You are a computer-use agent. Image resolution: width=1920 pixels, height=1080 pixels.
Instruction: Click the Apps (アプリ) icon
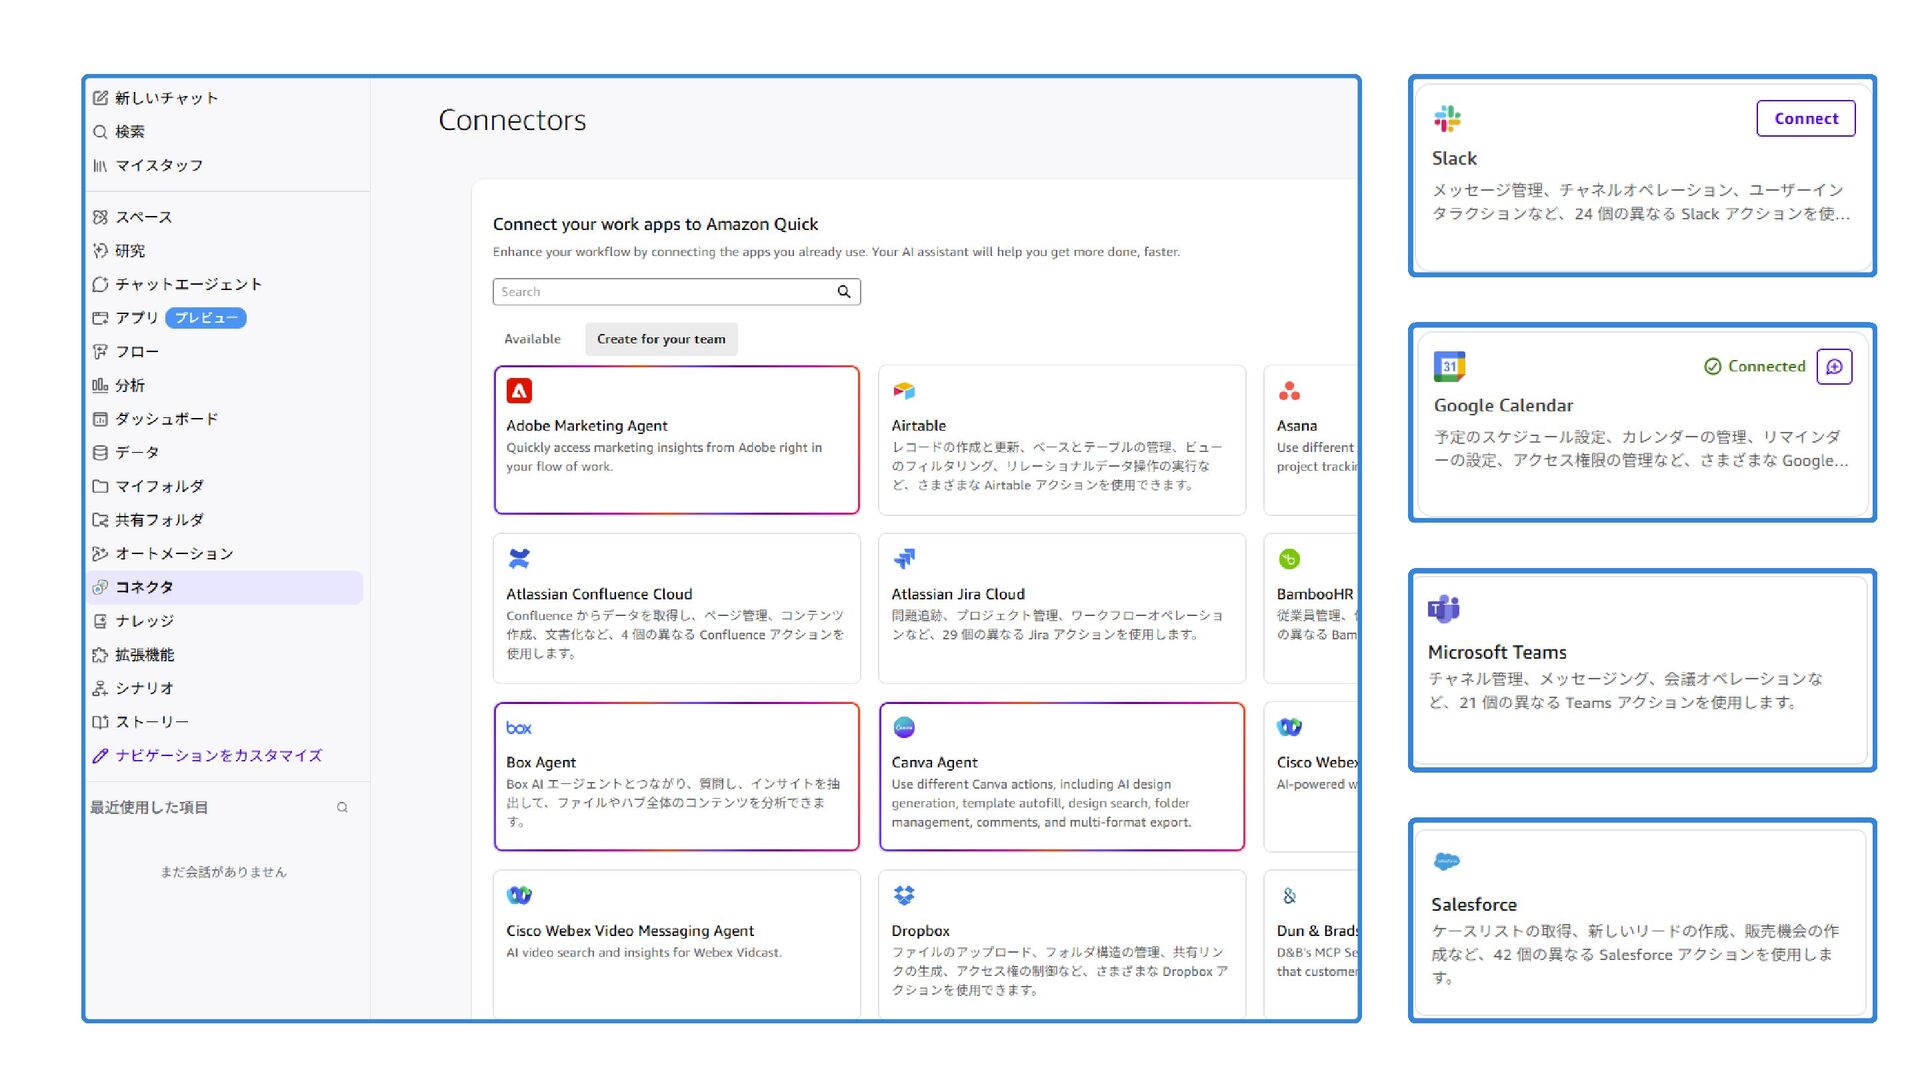pos(100,318)
